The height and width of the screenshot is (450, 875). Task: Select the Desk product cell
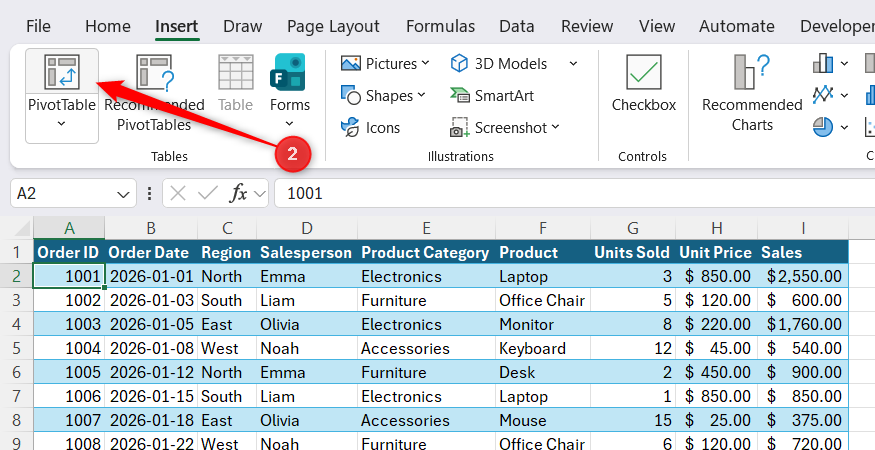543,372
